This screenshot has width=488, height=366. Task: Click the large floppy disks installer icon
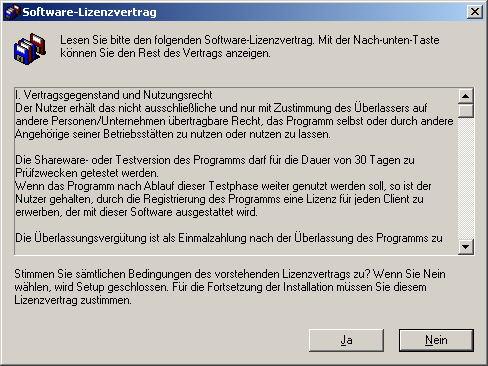[30, 49]
